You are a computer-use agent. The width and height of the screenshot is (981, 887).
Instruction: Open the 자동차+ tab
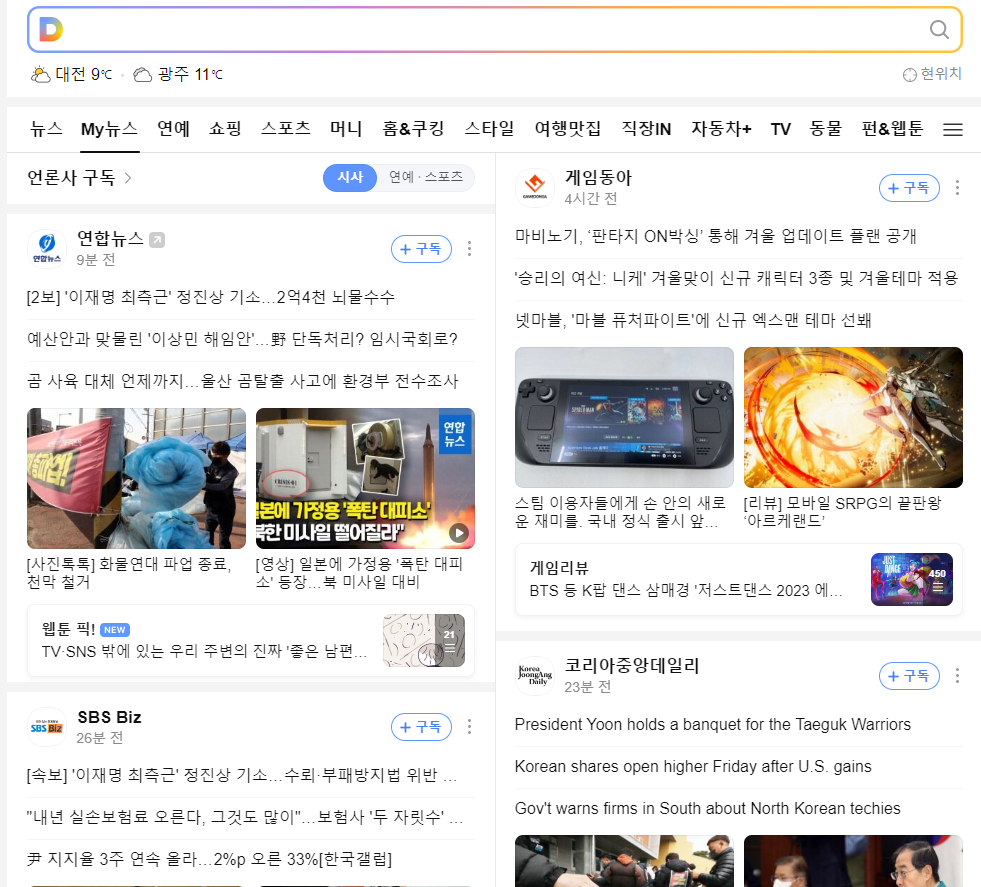pyautogui.click(x=721, y=129)
